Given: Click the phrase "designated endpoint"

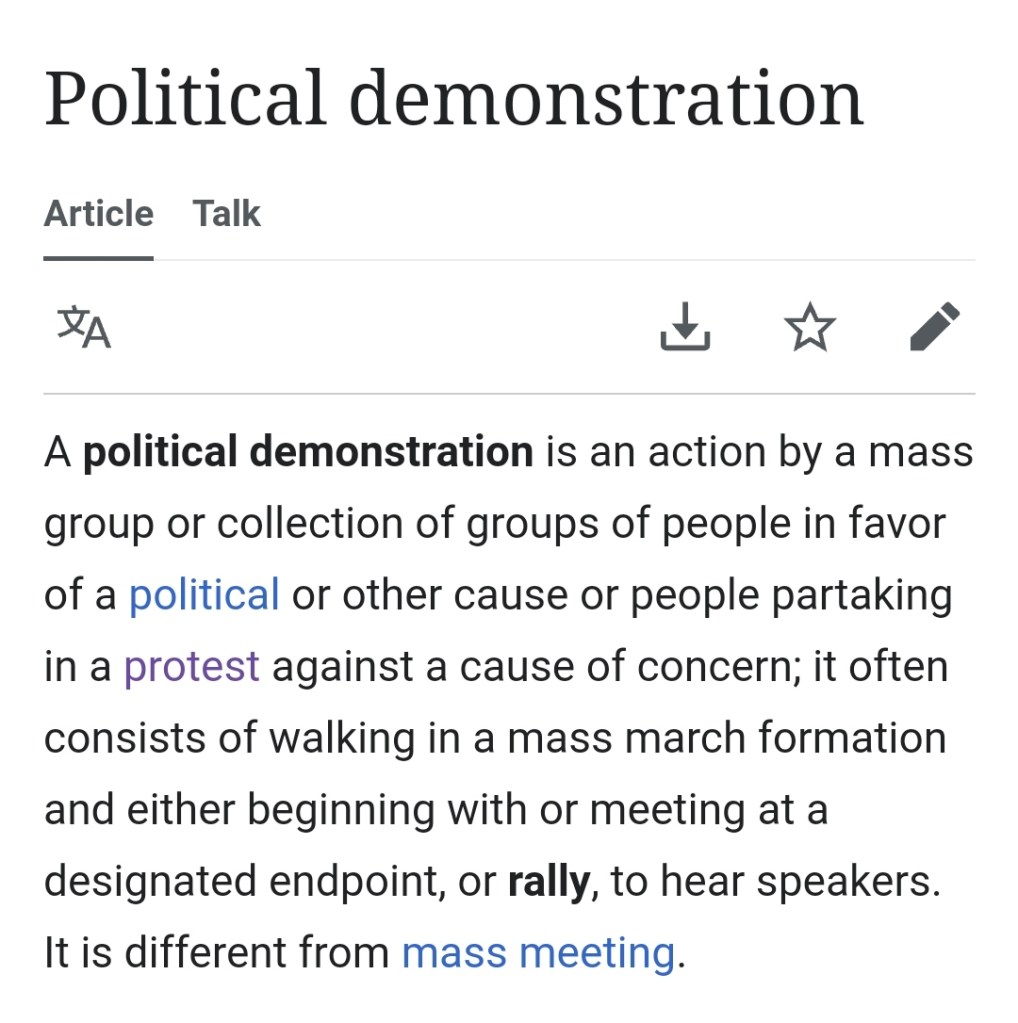Looking at the screenshot, I should pyautogui.click(x=254, y=881).
